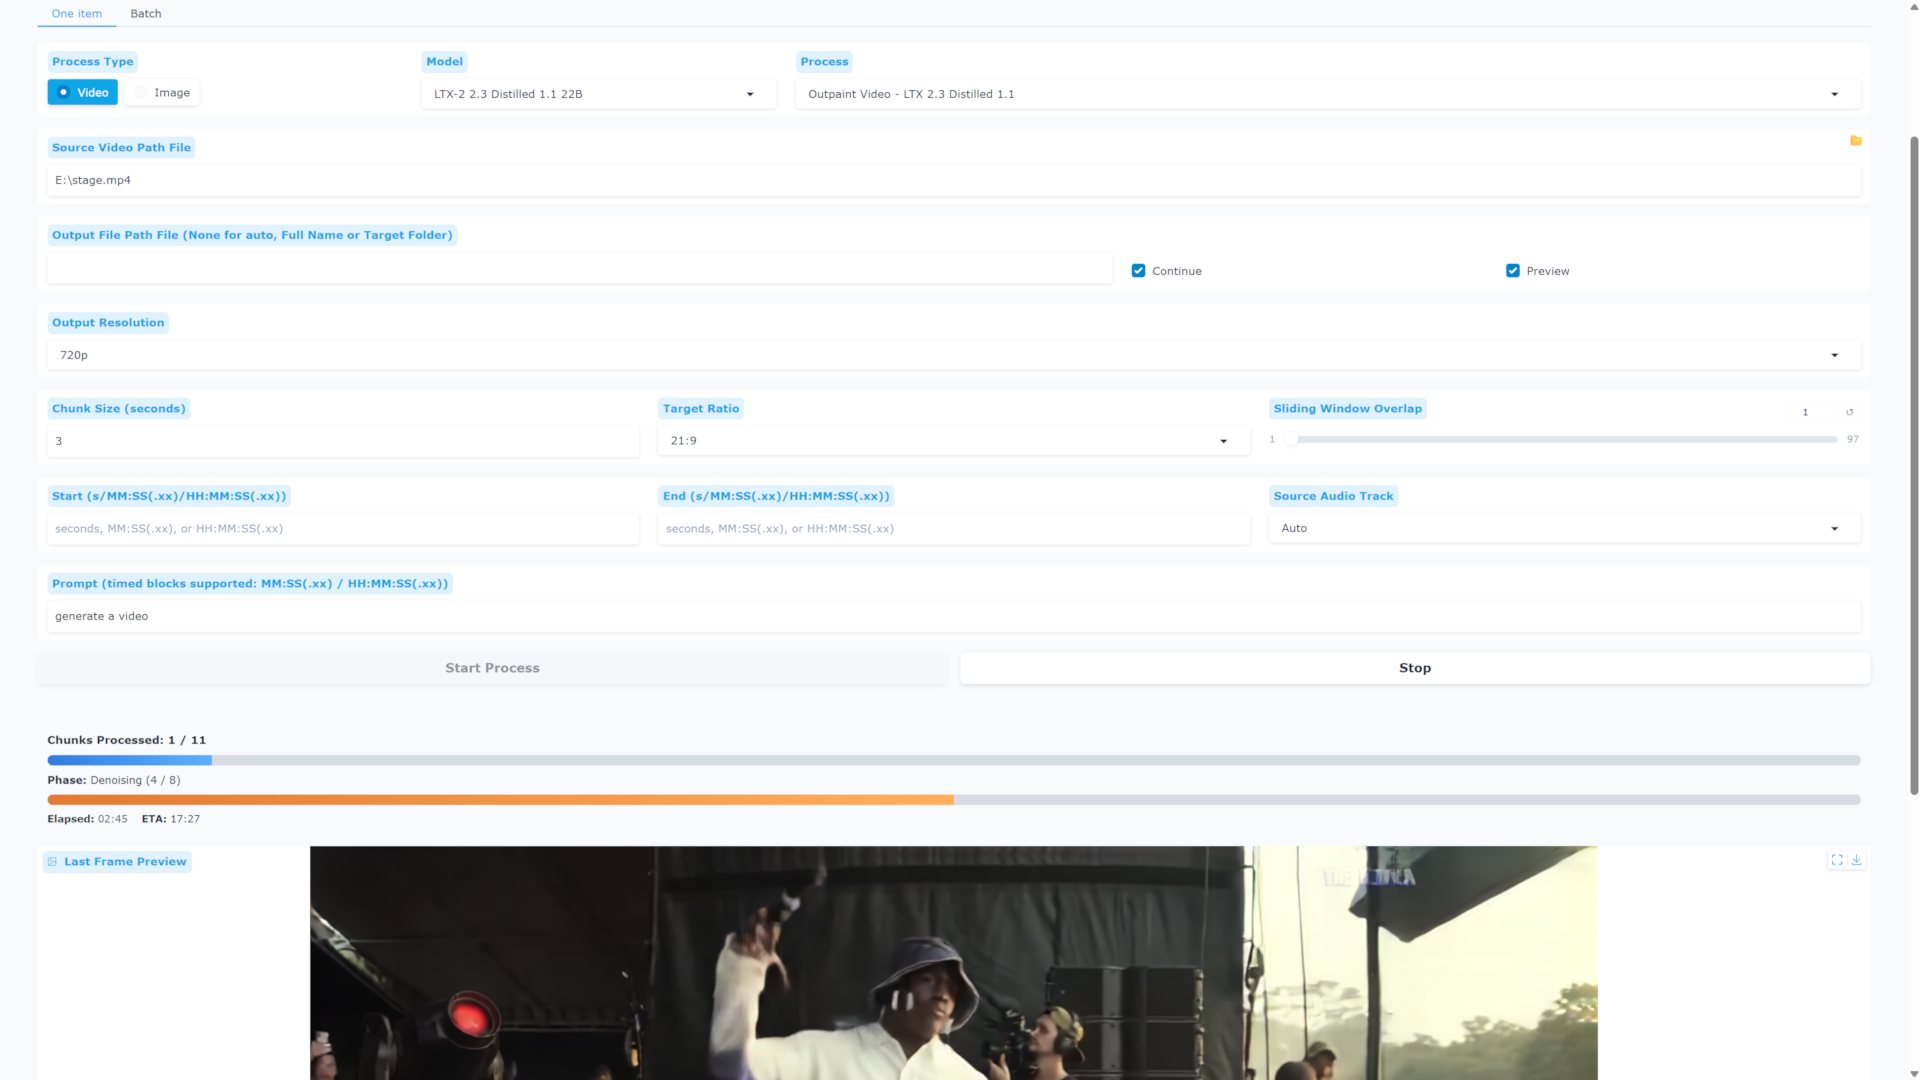Click the ETA 17:27 readout

171,819
